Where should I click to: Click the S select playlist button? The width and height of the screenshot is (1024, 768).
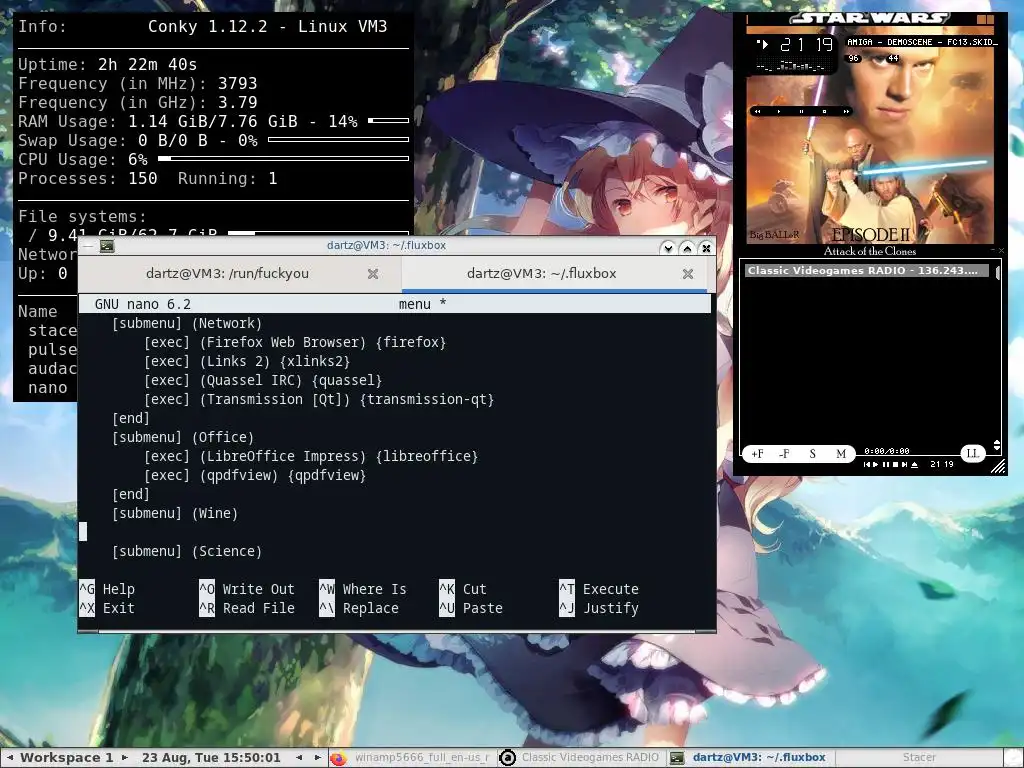[812, 454]
